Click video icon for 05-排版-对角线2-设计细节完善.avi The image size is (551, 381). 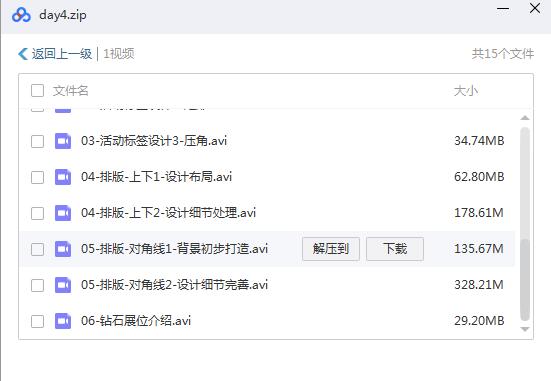pos(63,285)
